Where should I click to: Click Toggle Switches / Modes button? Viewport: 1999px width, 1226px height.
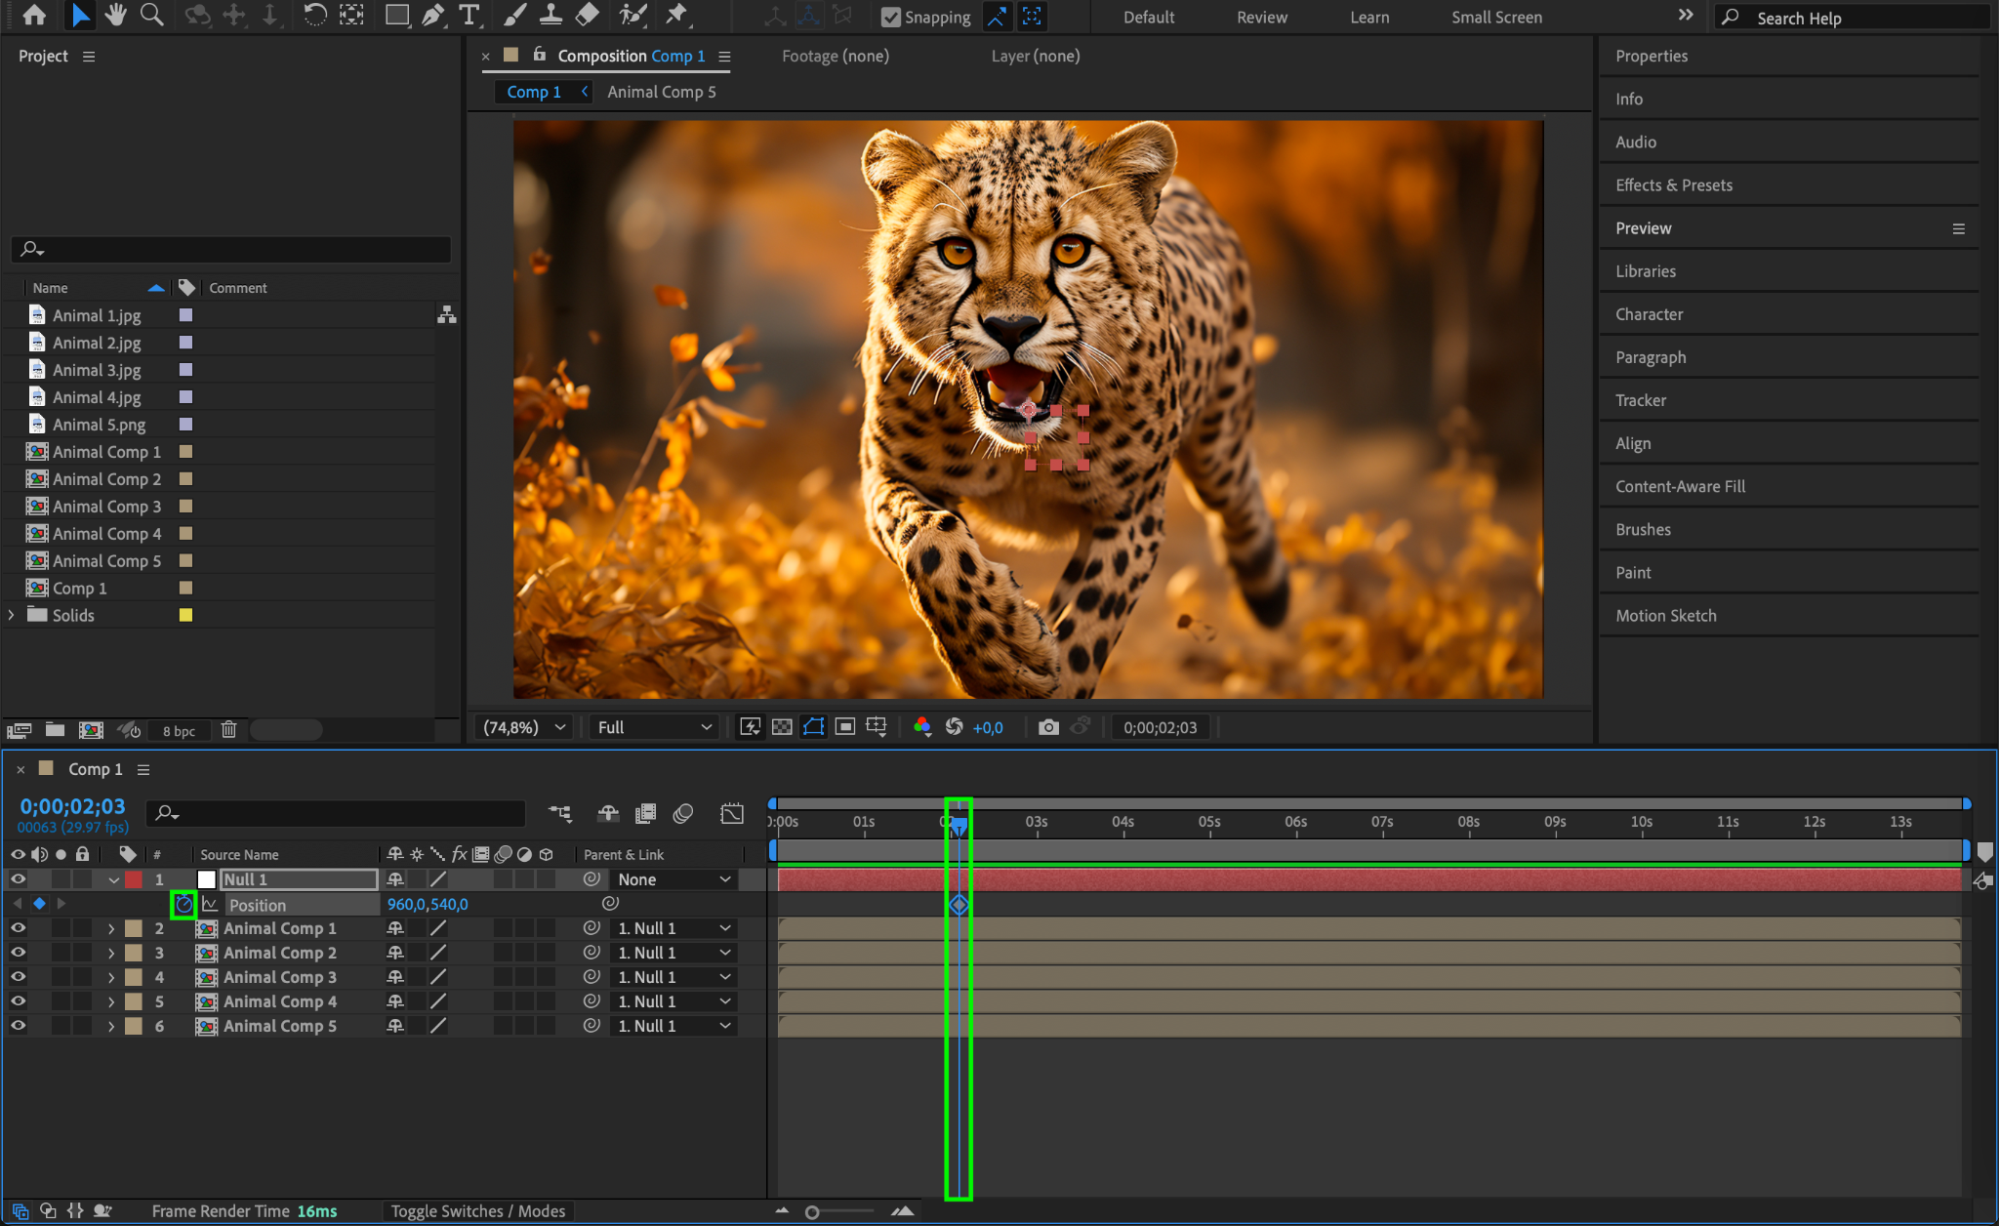click(477, 1211)
